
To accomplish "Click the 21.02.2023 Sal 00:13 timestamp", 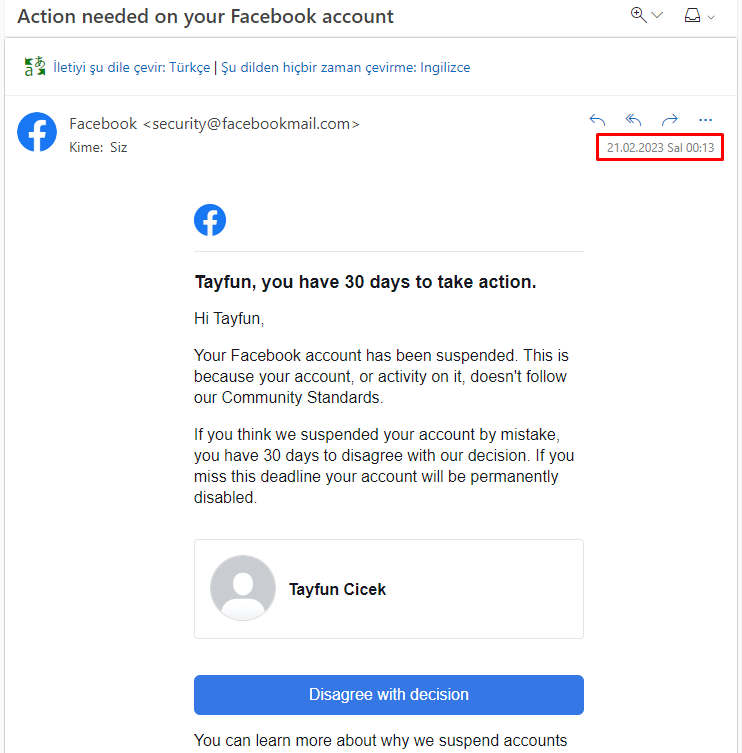I will (660, 147).
